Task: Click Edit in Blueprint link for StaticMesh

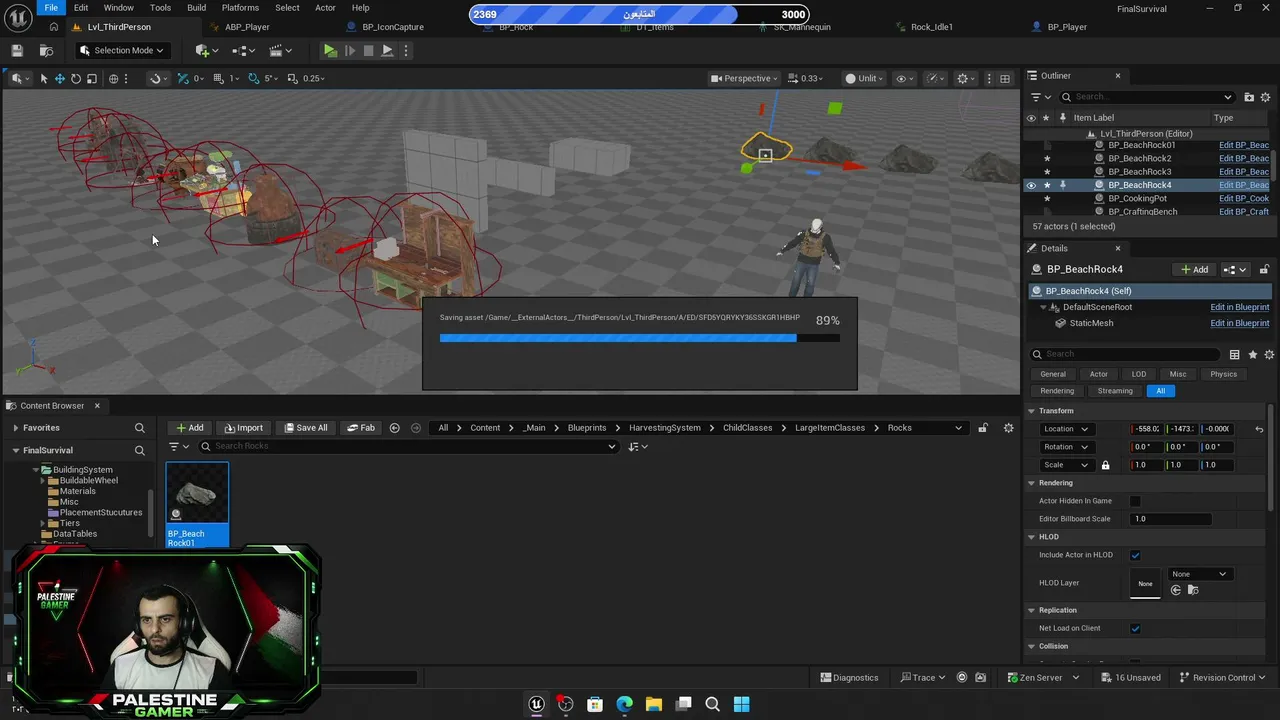Action: 1239,323
